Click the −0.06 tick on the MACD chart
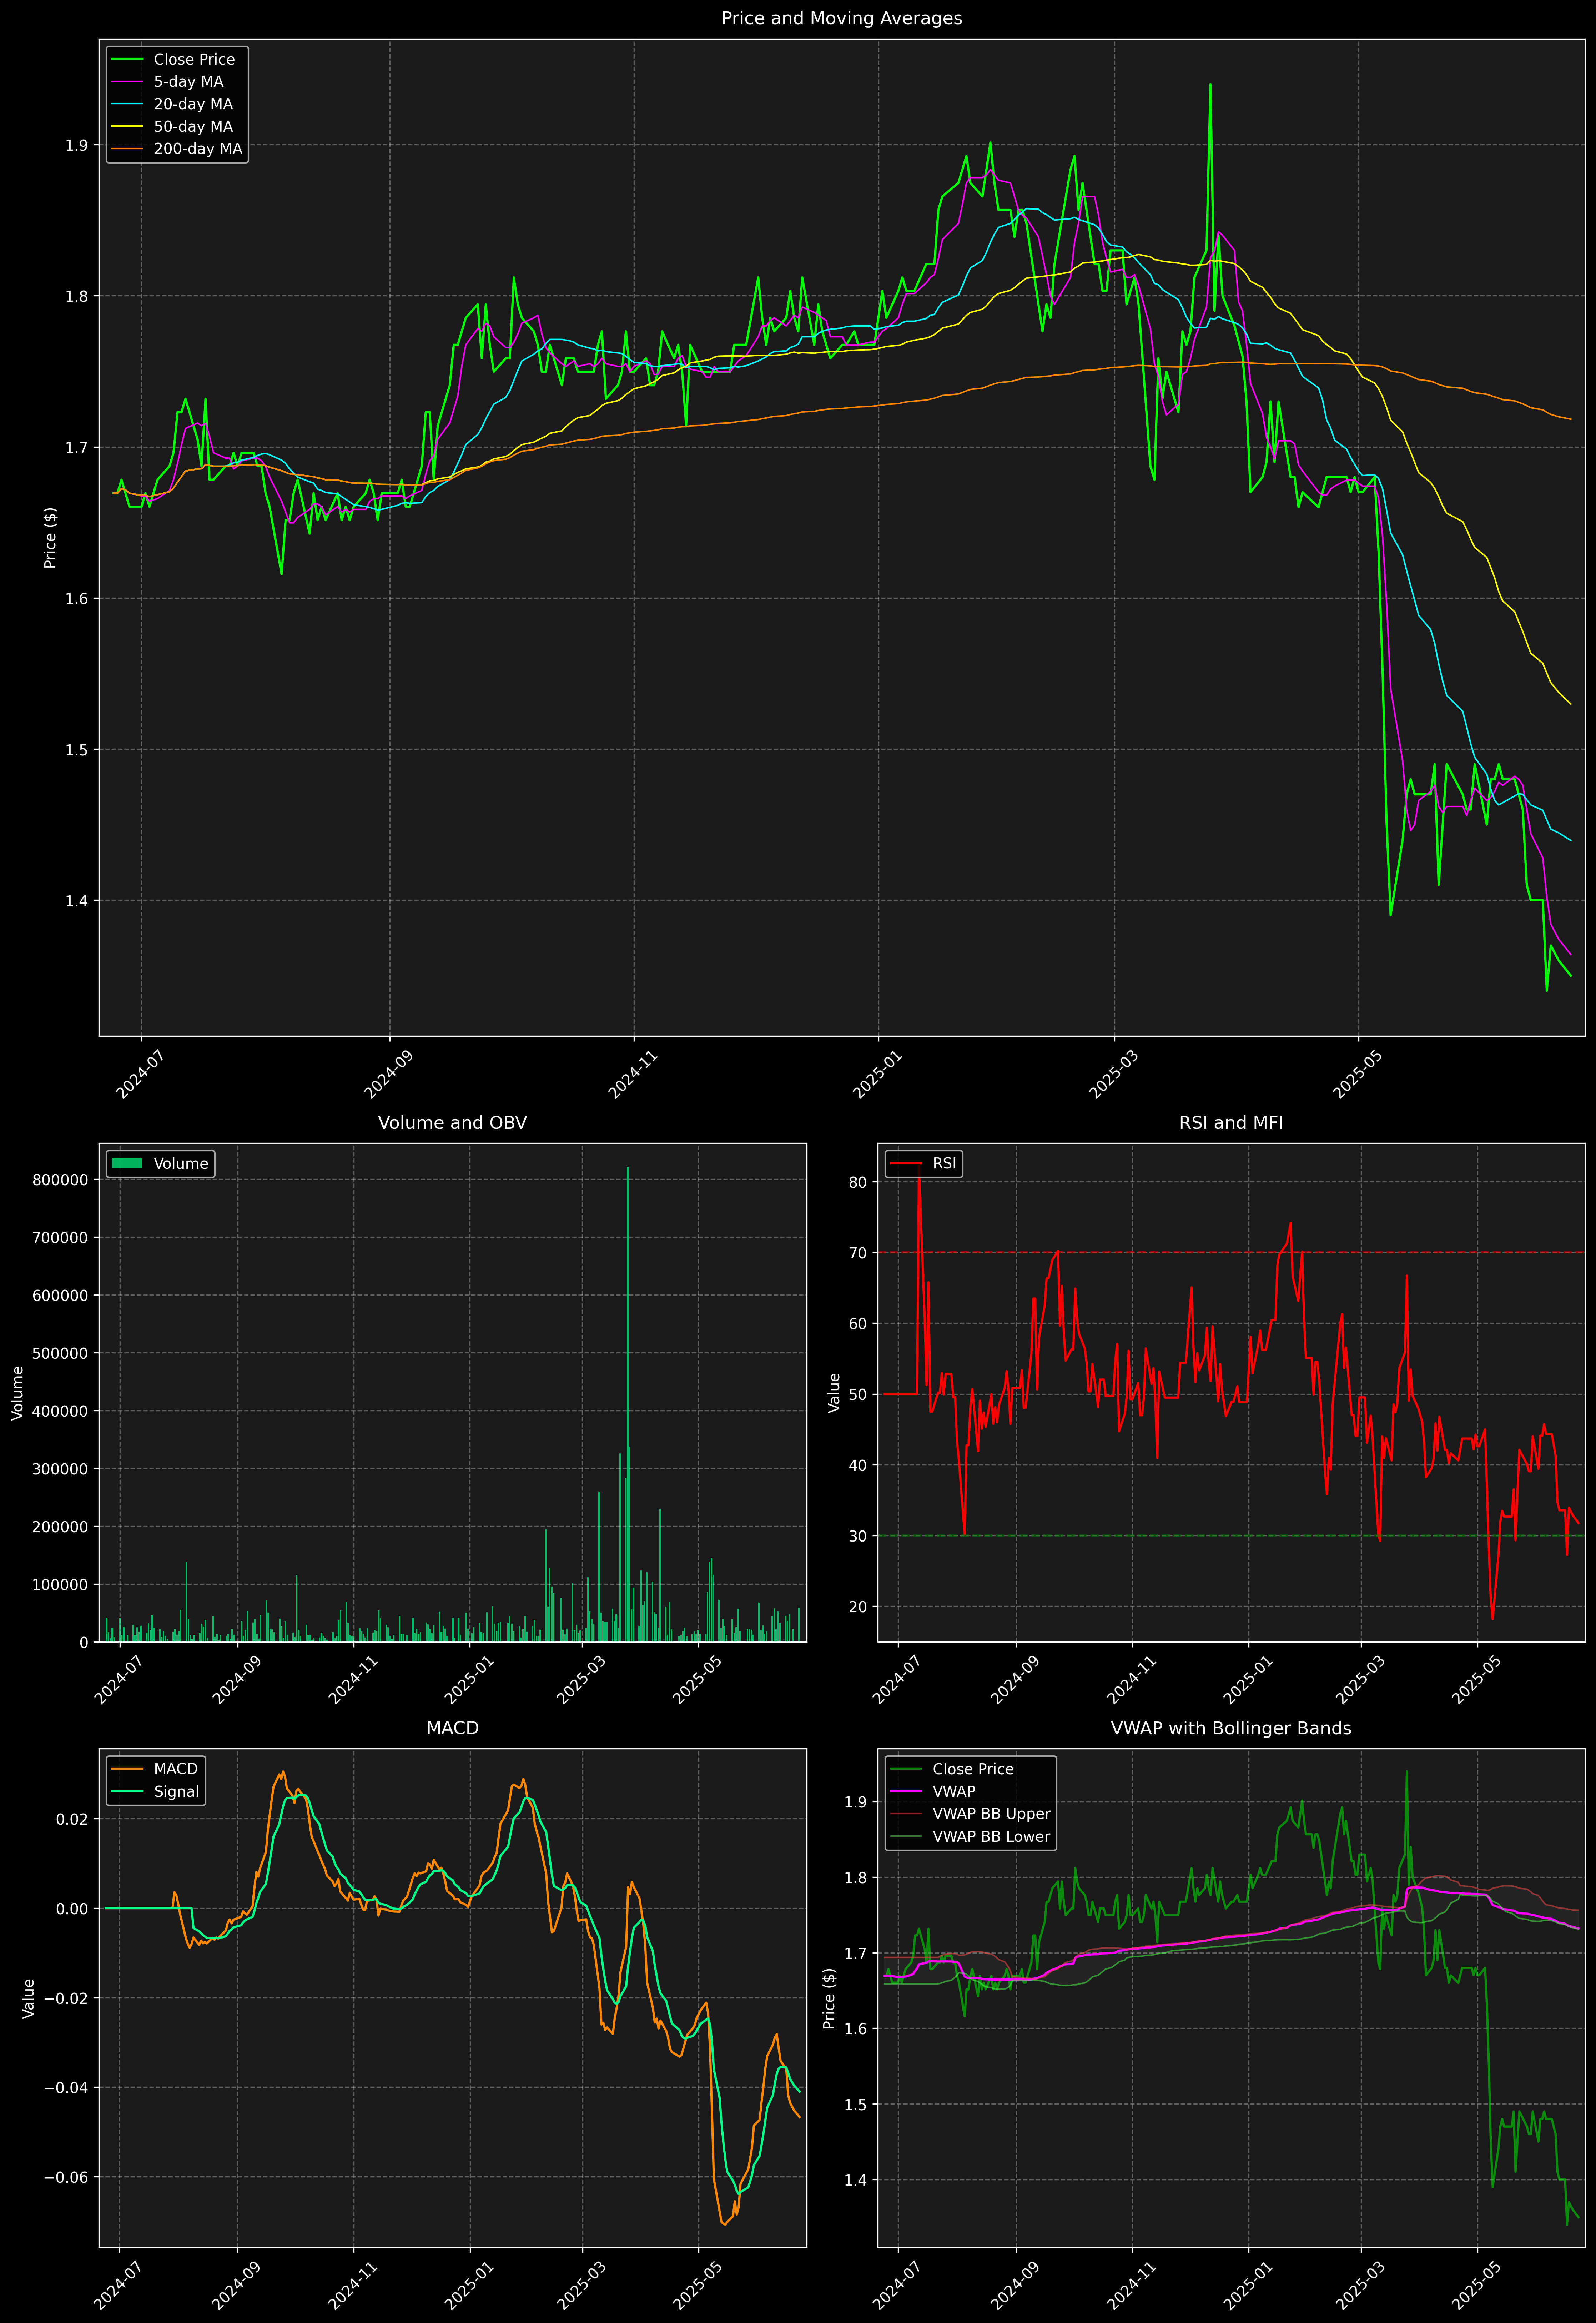This screenshot has width=1596, height=2323. point(66,2177)
